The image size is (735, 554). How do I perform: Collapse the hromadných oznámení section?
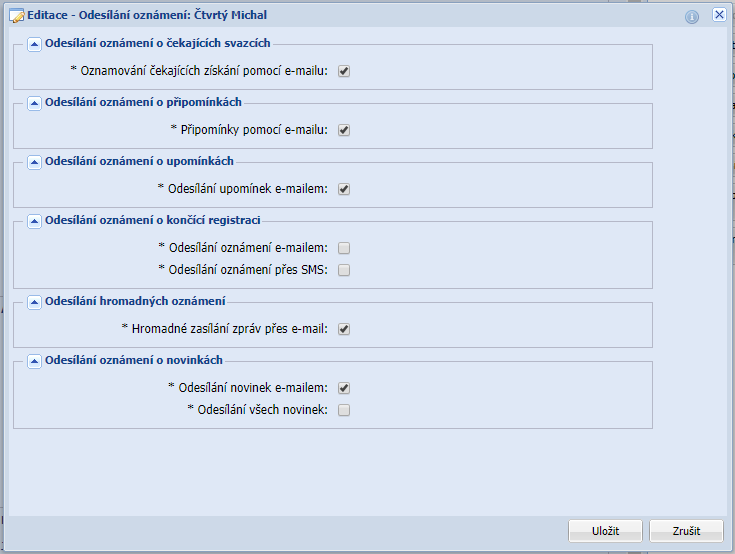(34, 302)
